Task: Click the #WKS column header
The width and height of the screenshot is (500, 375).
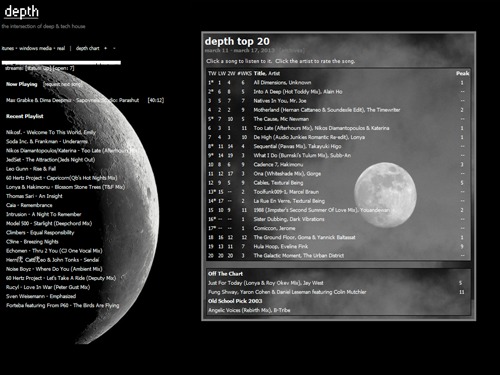Action: [x=244, y=73]
